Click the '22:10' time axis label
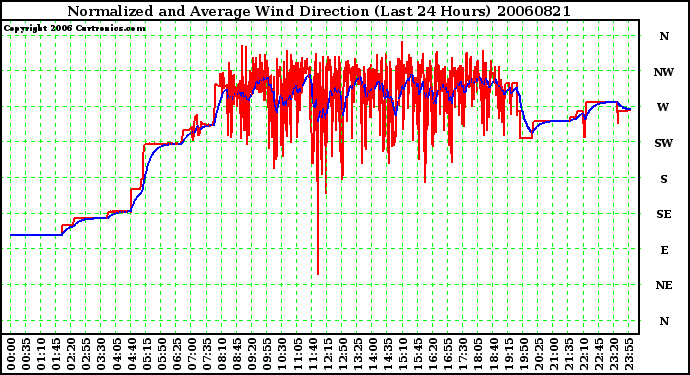 point(584,354)
